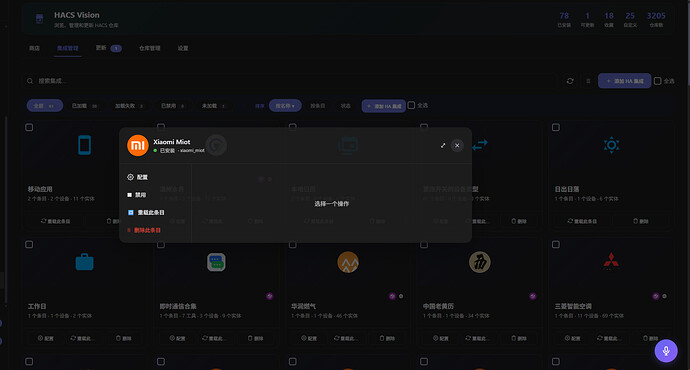
Task: Reload the 华润燃气 integration entry
Action: (x=345, y=338)
